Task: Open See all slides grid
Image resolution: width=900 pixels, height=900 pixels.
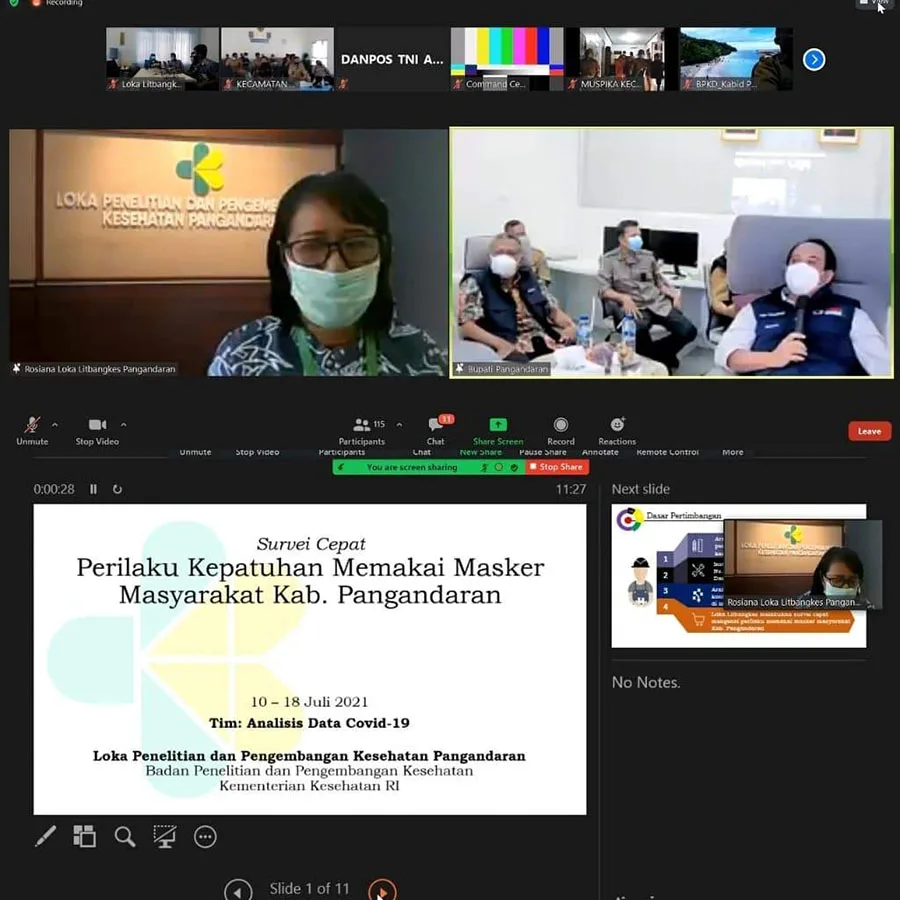Action: (x=84, y=836)
